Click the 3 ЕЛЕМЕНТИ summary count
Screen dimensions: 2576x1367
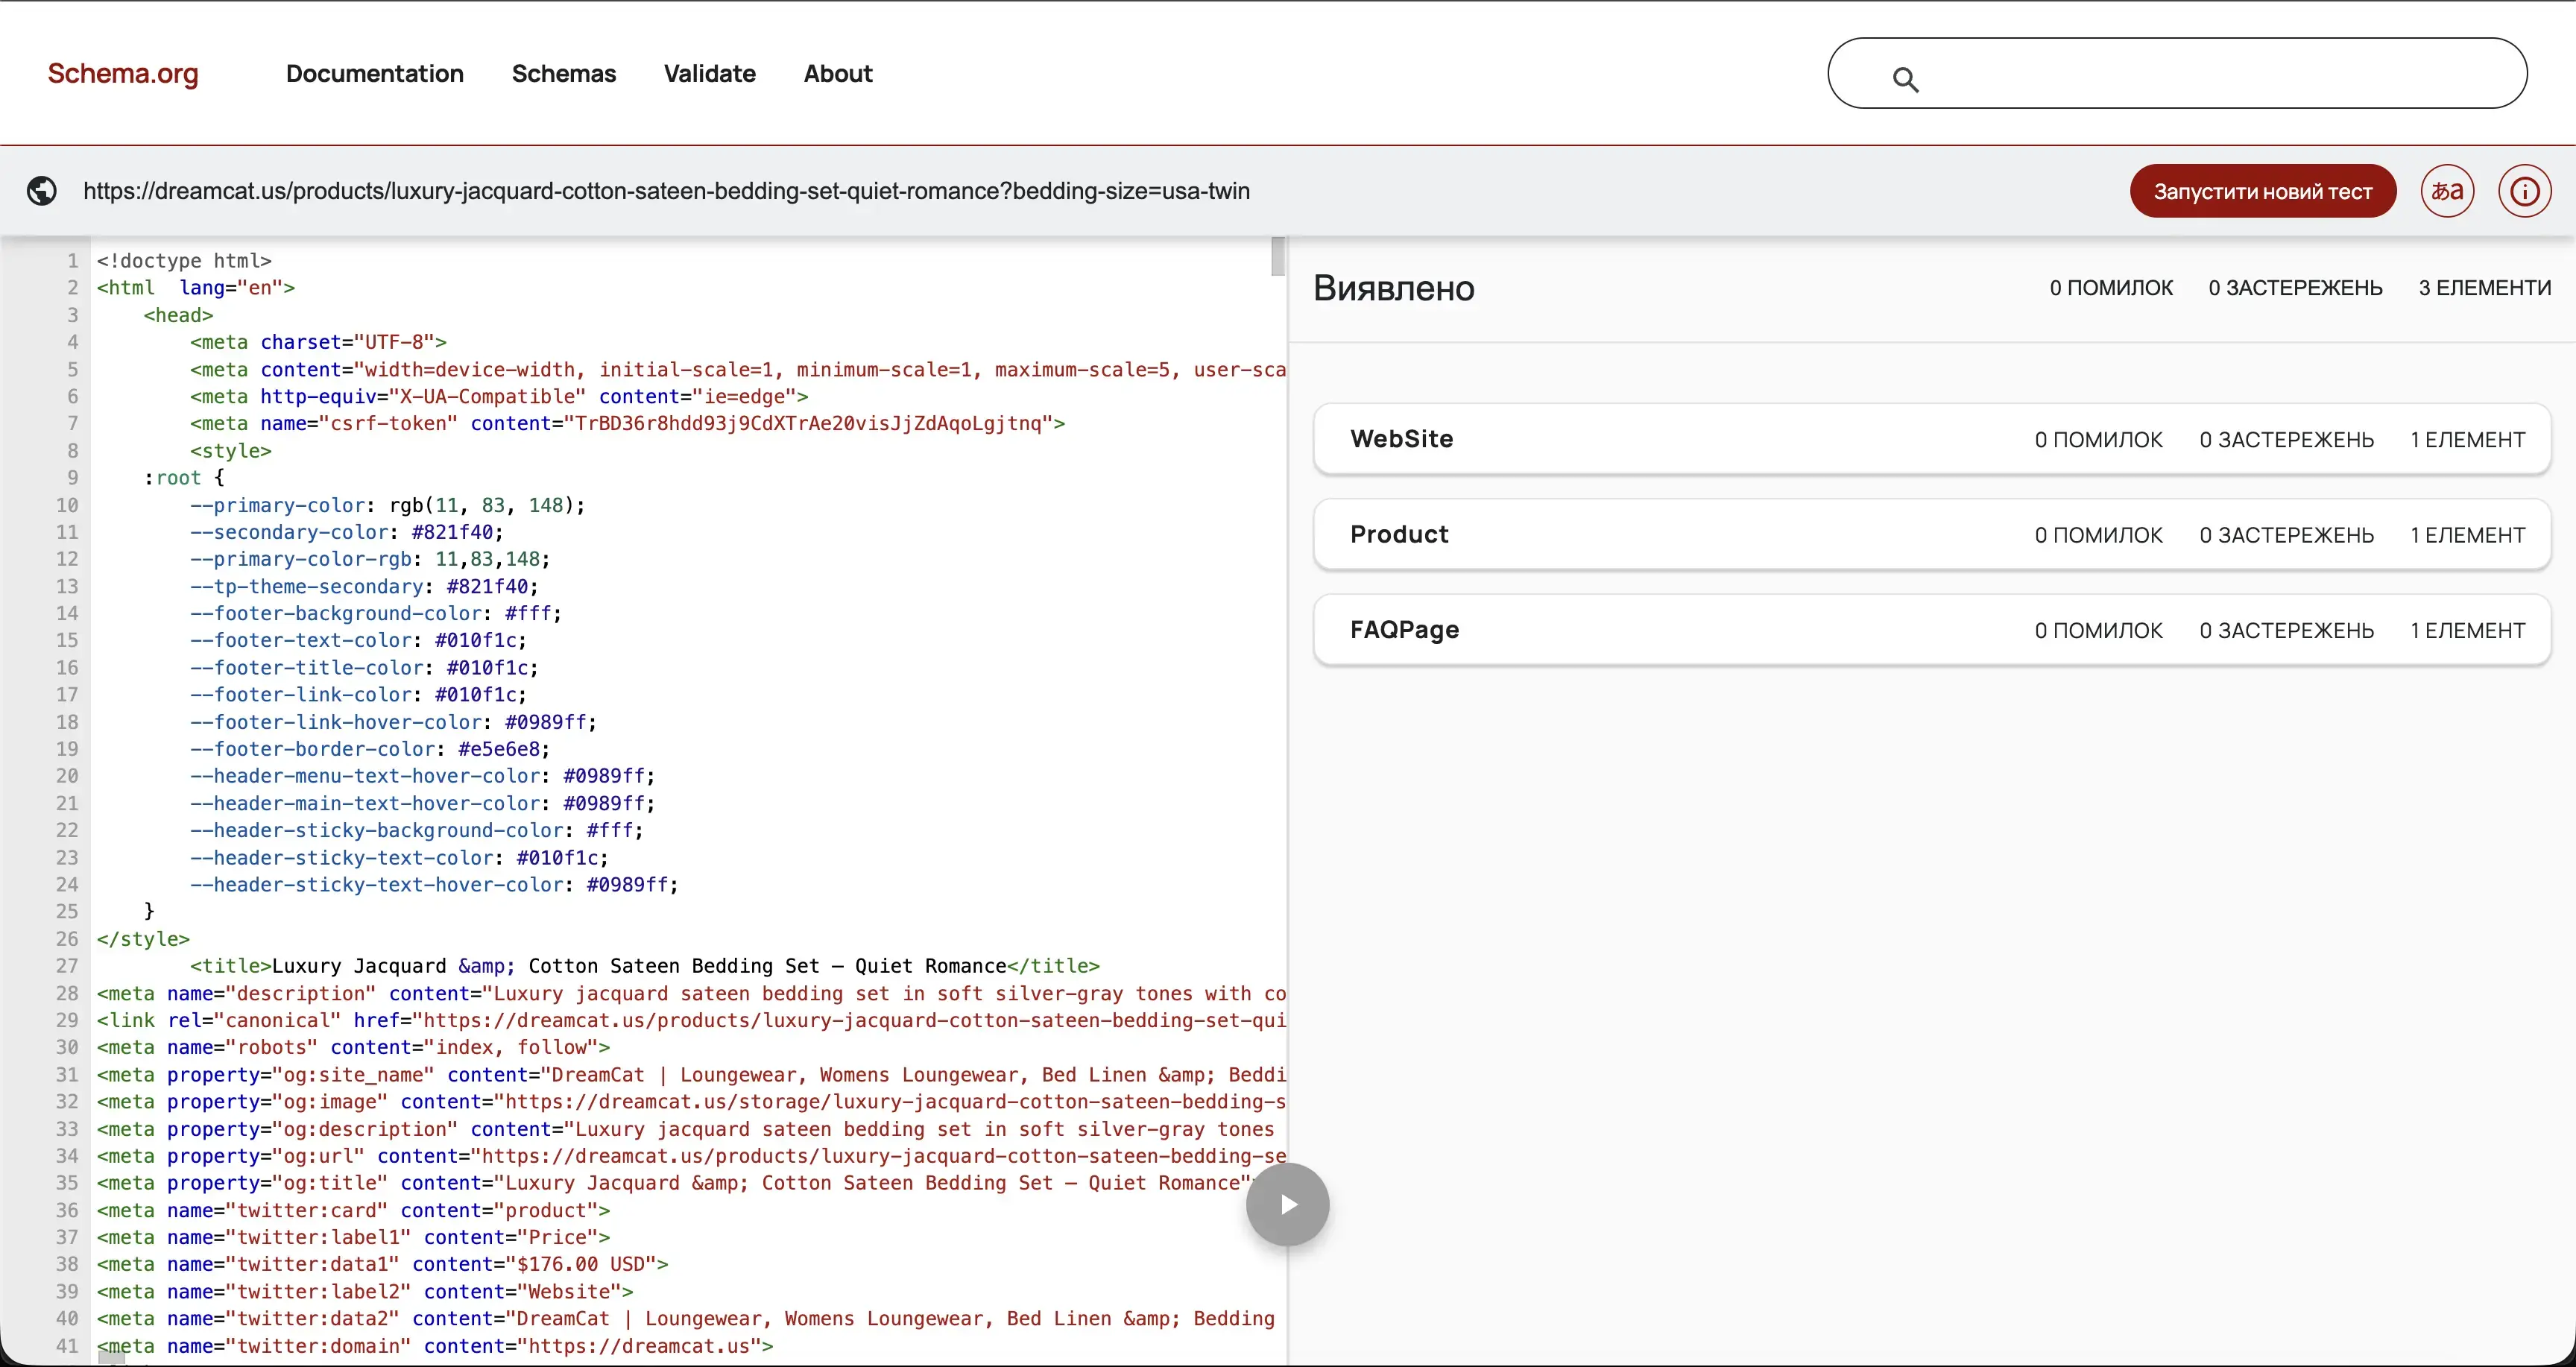point(2484,288)
